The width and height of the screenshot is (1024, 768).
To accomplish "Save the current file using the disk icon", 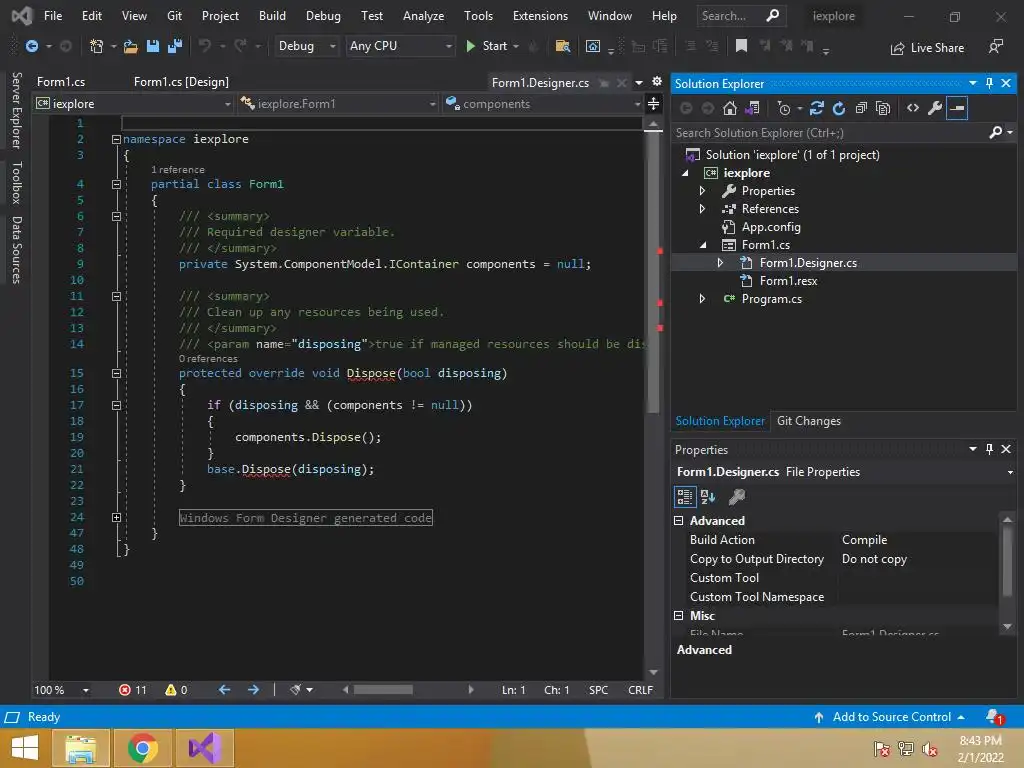I will click(x=153, y=46).
